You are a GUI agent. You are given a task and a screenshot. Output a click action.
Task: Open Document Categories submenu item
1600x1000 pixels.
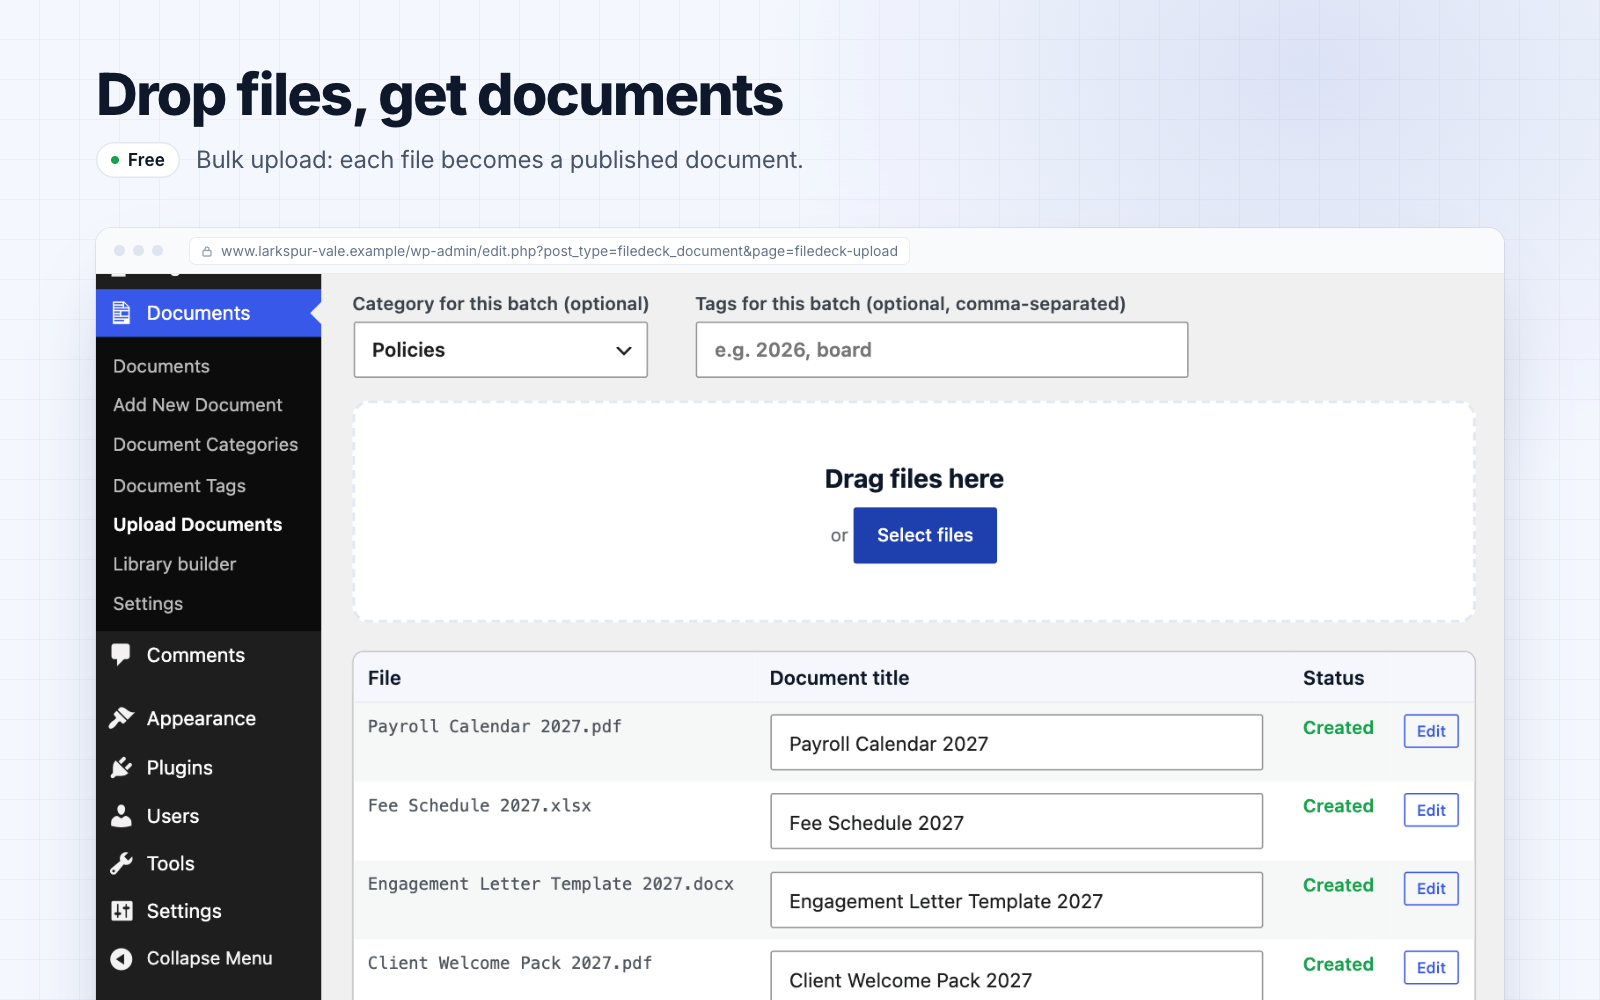(205, 444)
